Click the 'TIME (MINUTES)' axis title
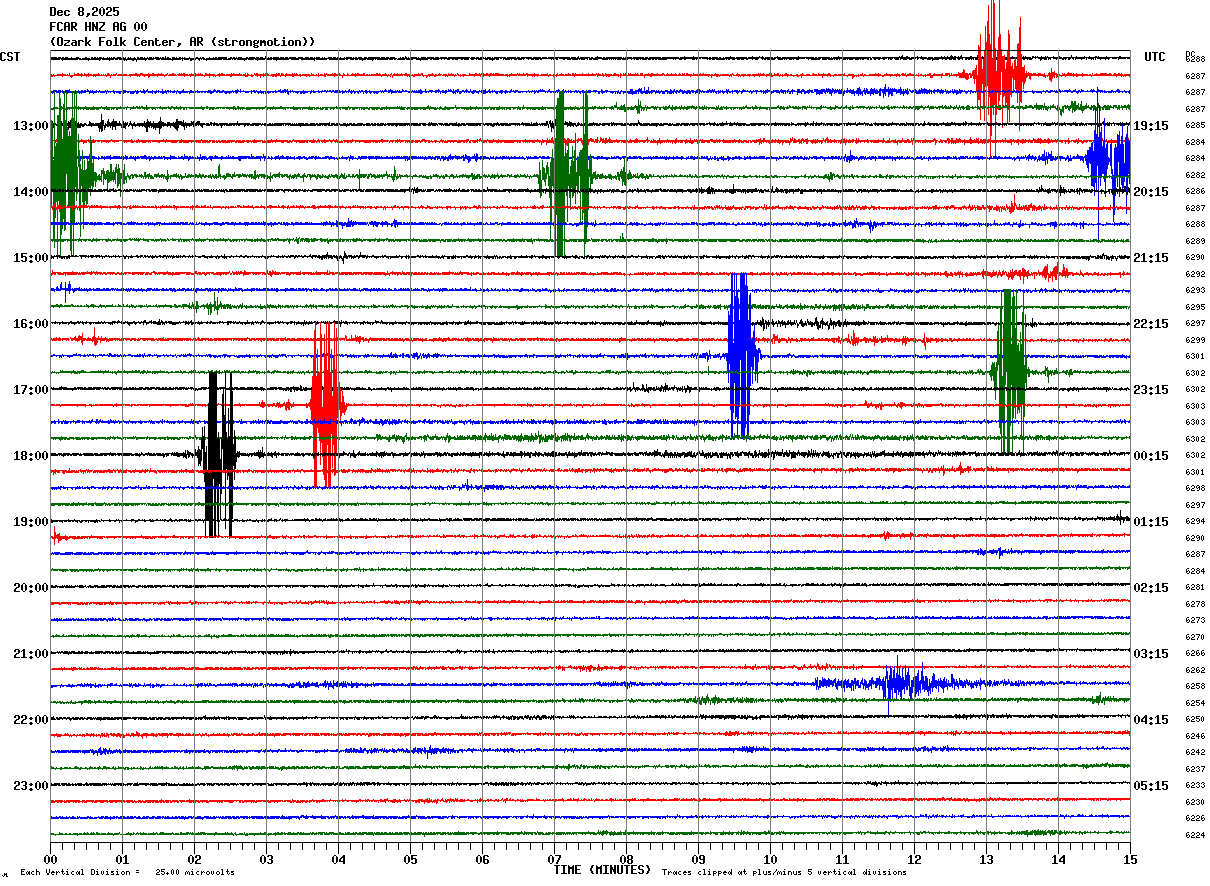This screenshot has height=886, width=1210. pyautogui.click(x=602, y=870)
